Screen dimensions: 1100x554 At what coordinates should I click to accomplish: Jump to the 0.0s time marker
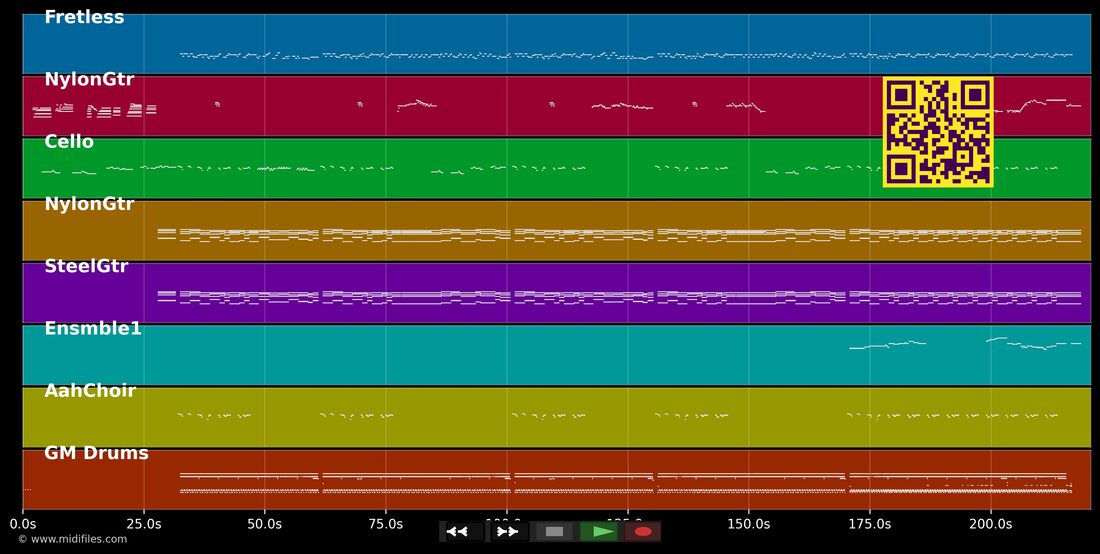click(23, 524)
